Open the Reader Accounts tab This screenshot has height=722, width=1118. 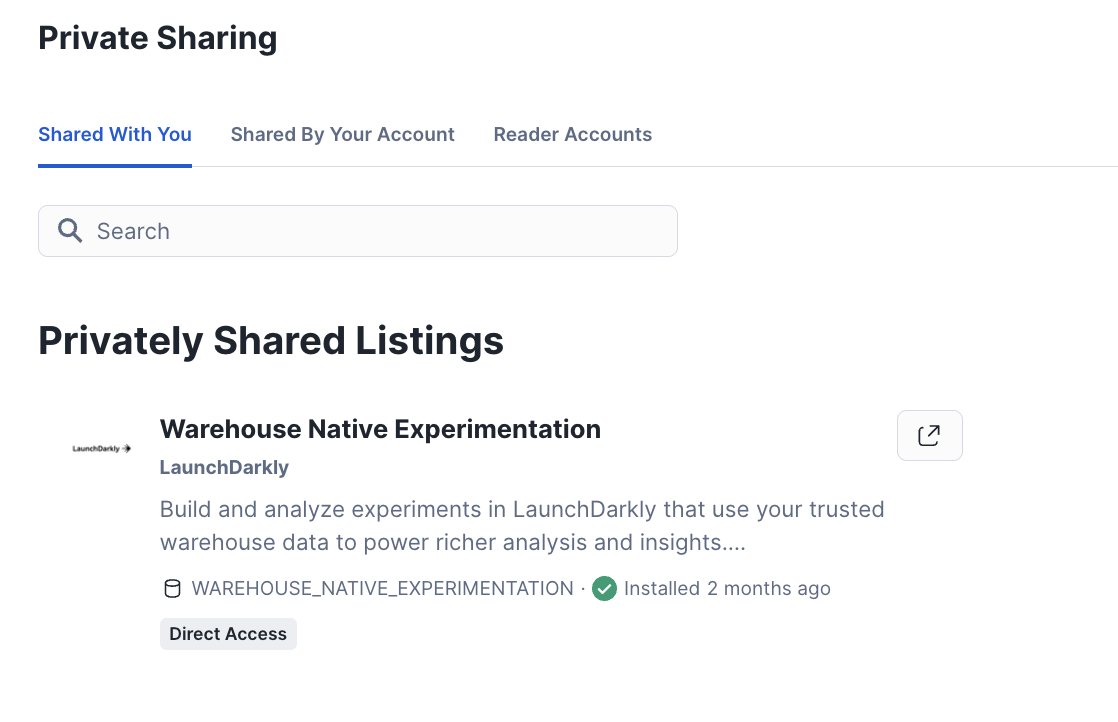point(572,134)
